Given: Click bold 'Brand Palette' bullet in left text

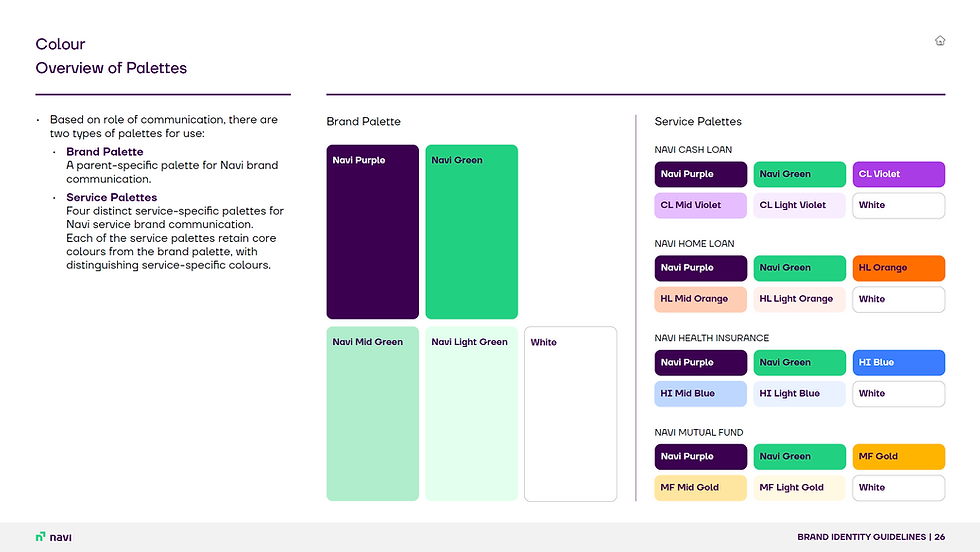Looking at the screenshot, I should click(104, 152).
